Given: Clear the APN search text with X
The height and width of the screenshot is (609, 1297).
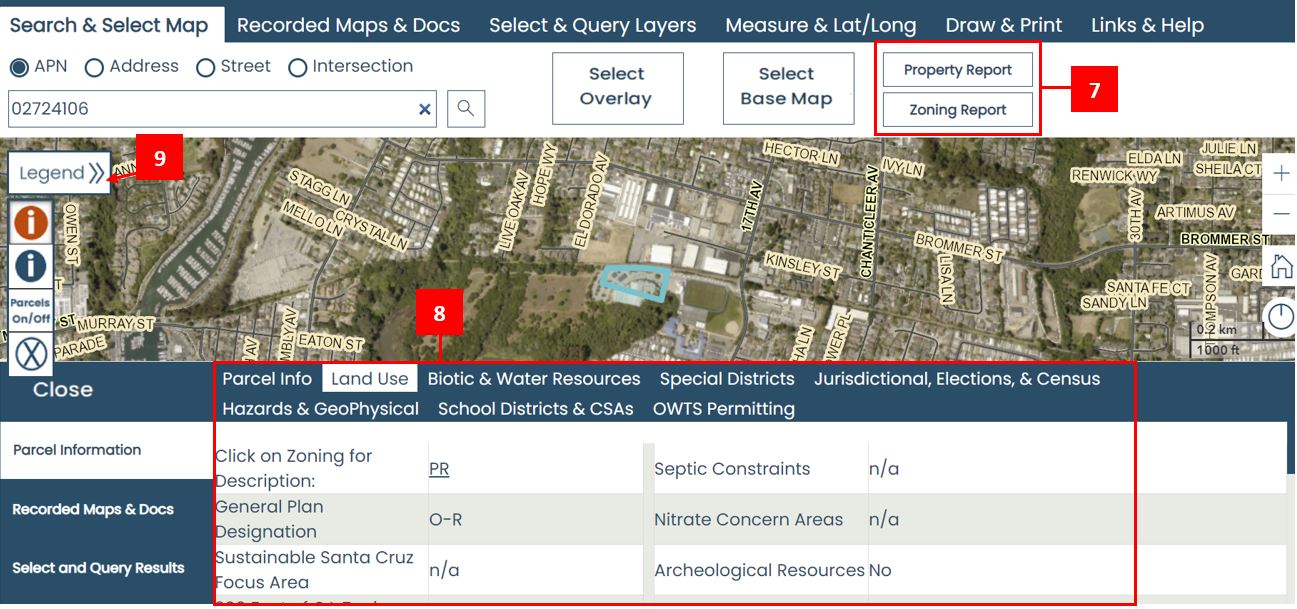Looking at the screenshot, I should pyautogui.click(x=425, y=109).
